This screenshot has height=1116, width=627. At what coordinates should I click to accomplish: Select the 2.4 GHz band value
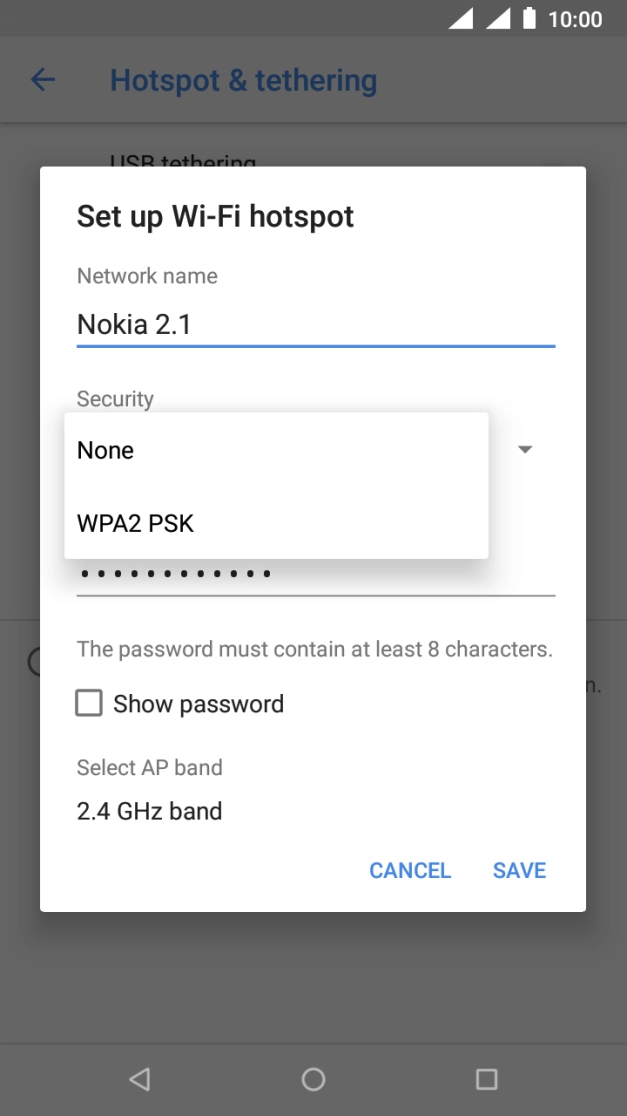pos(148,811)
